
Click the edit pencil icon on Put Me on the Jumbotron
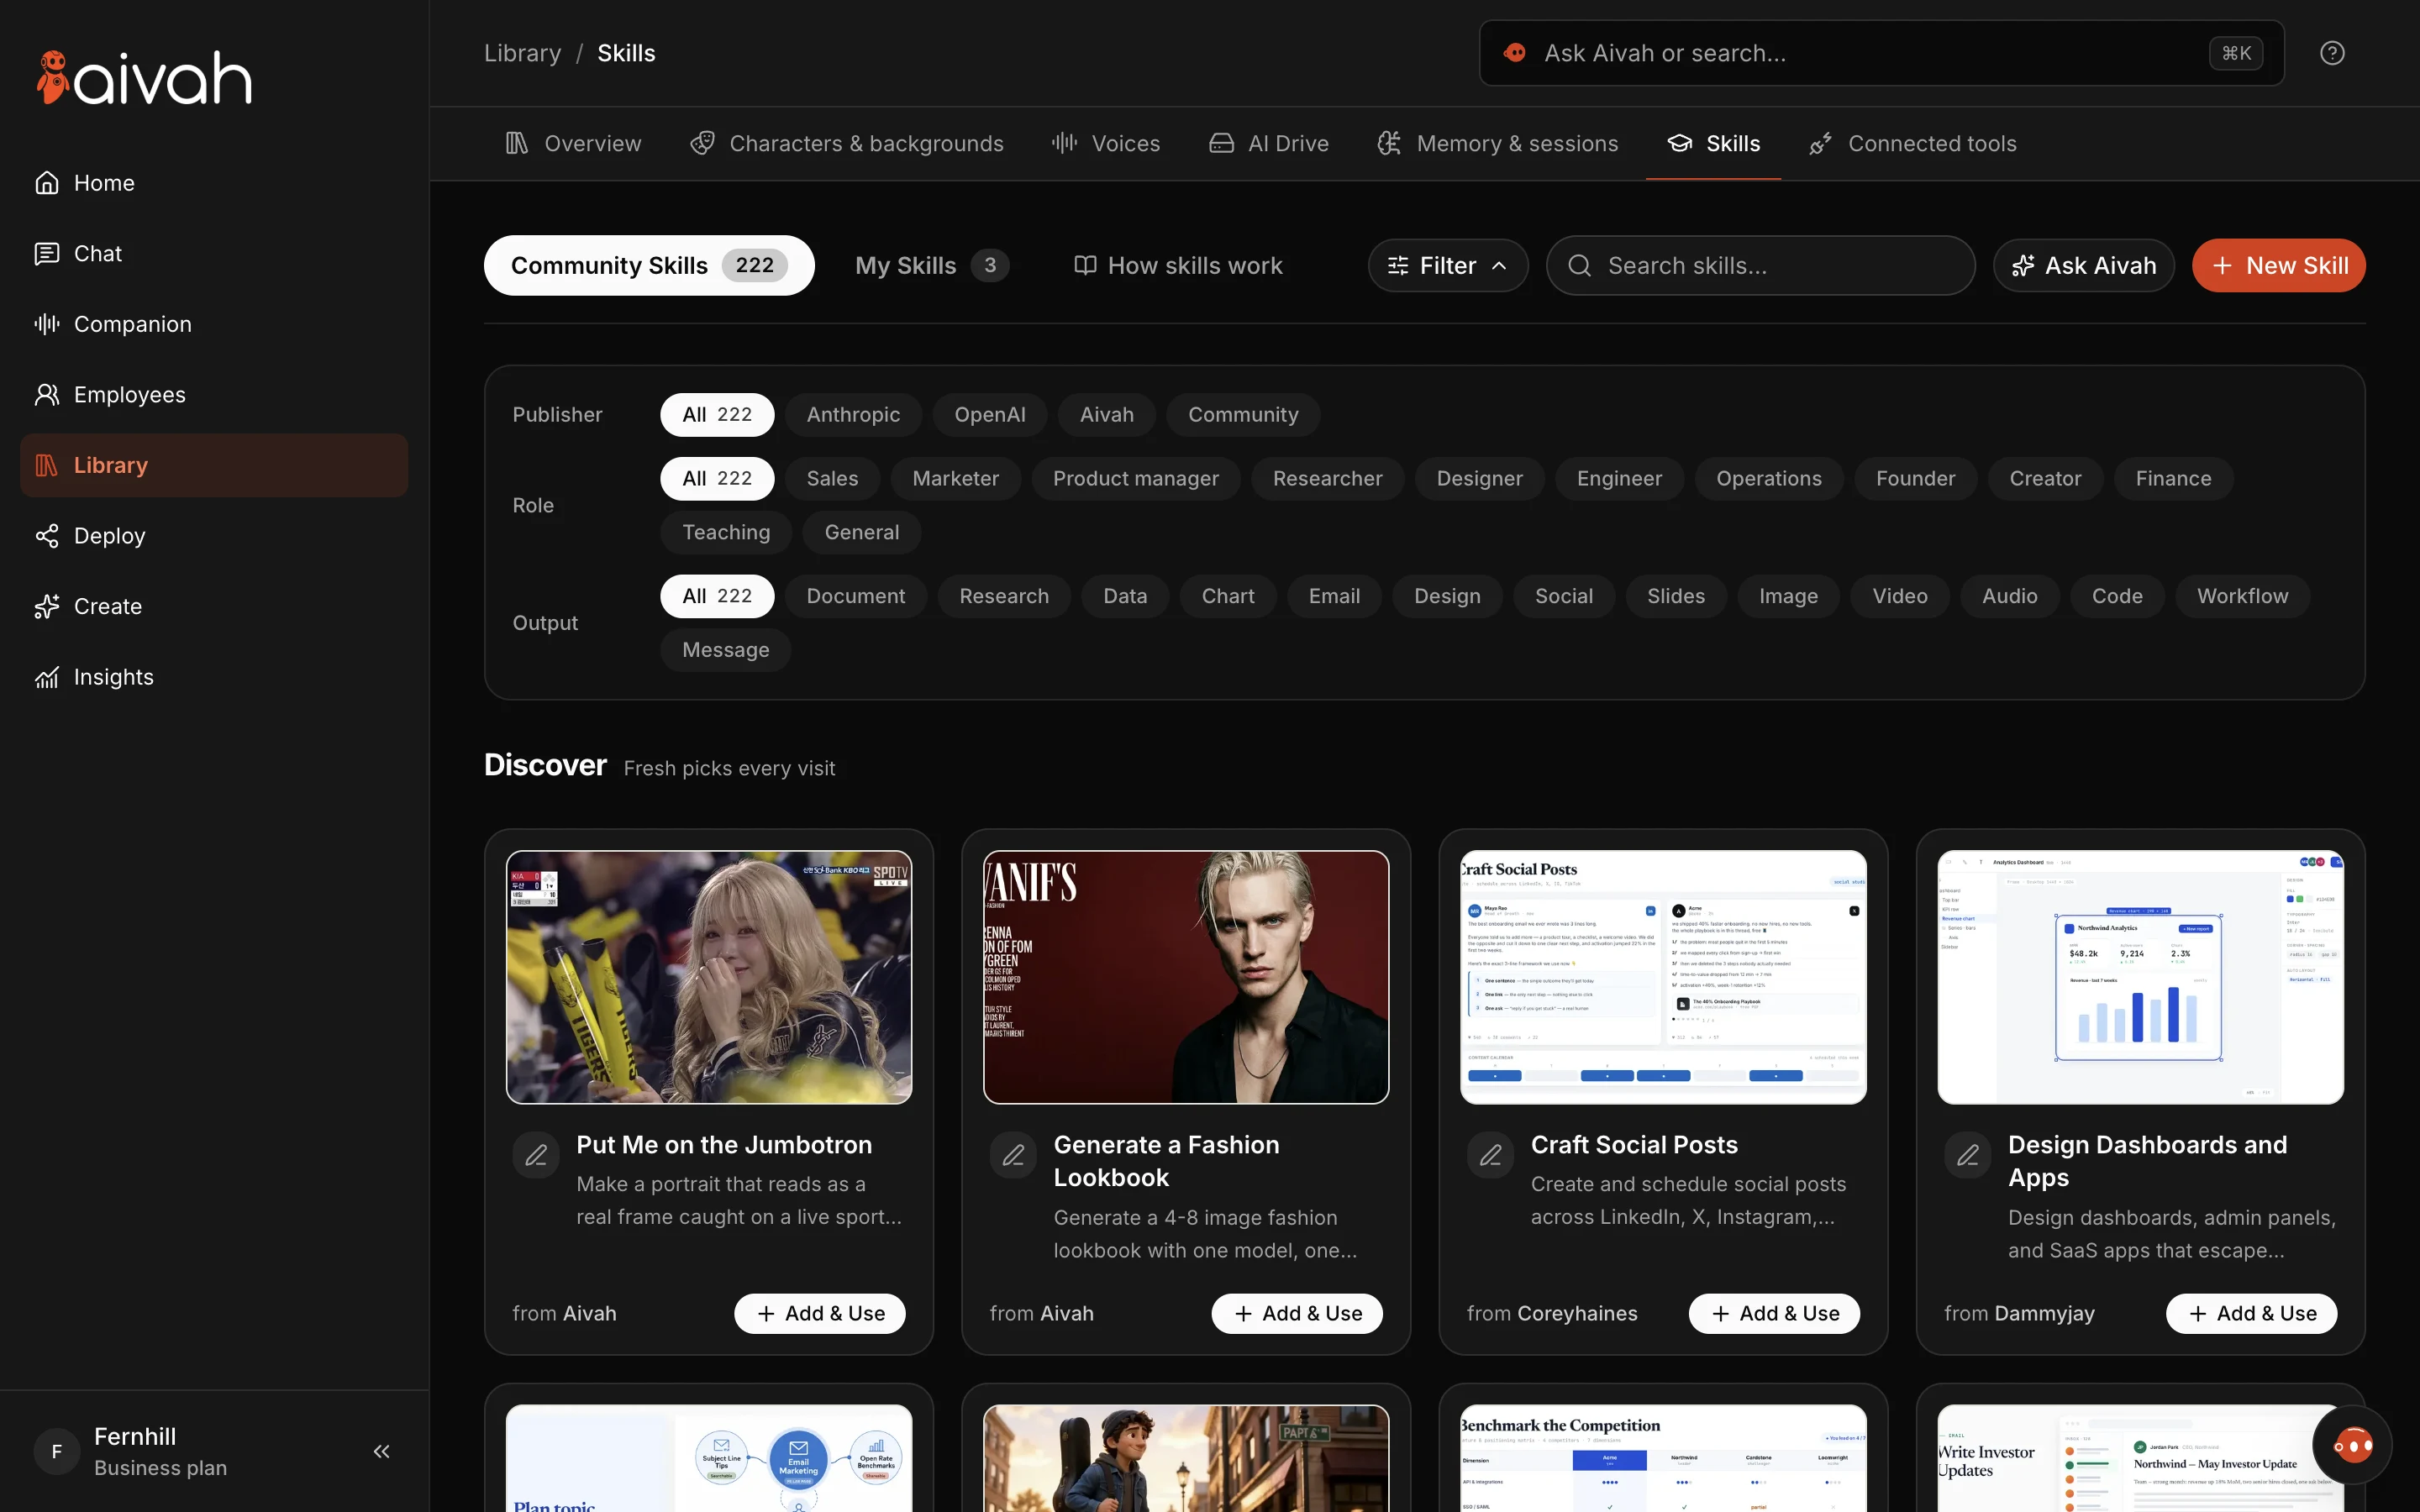pyautogui.click(x=536, y=1155)
